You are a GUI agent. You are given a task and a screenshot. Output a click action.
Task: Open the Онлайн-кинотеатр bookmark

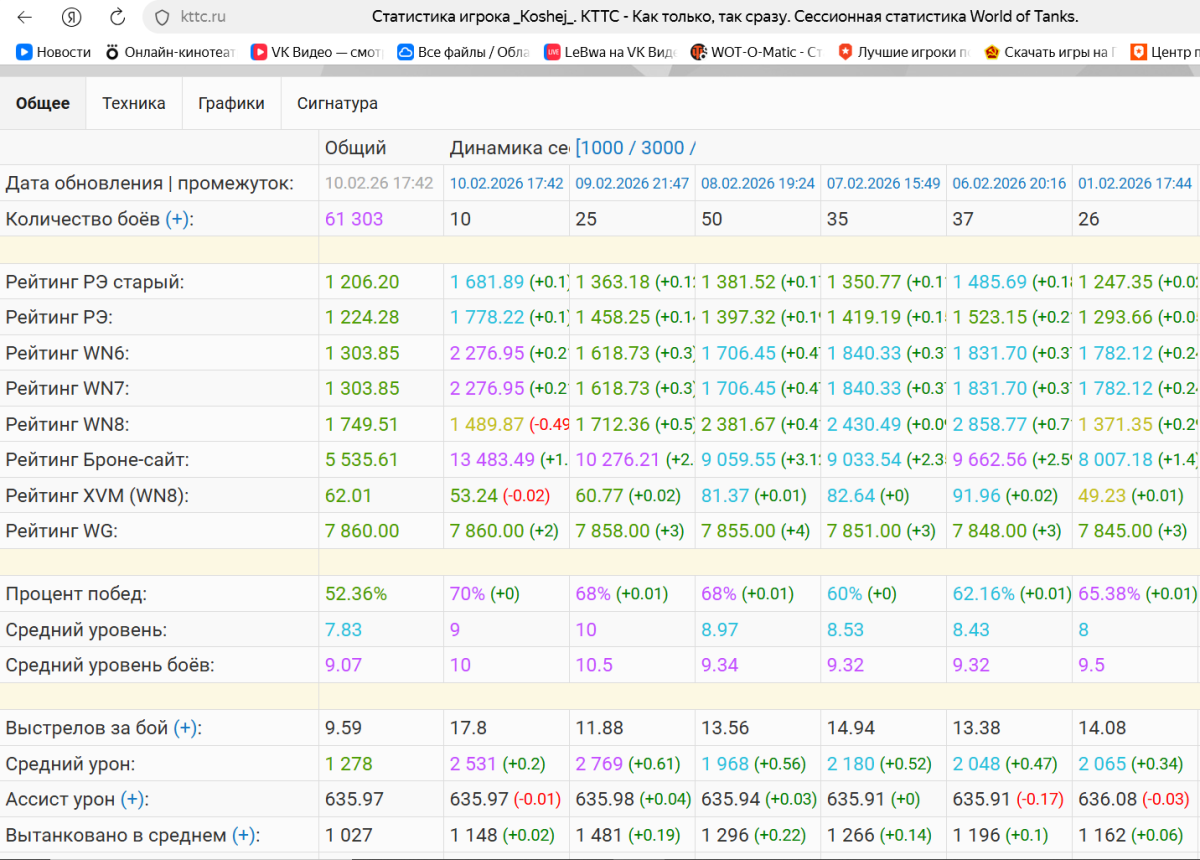click(x=169, y=52)
